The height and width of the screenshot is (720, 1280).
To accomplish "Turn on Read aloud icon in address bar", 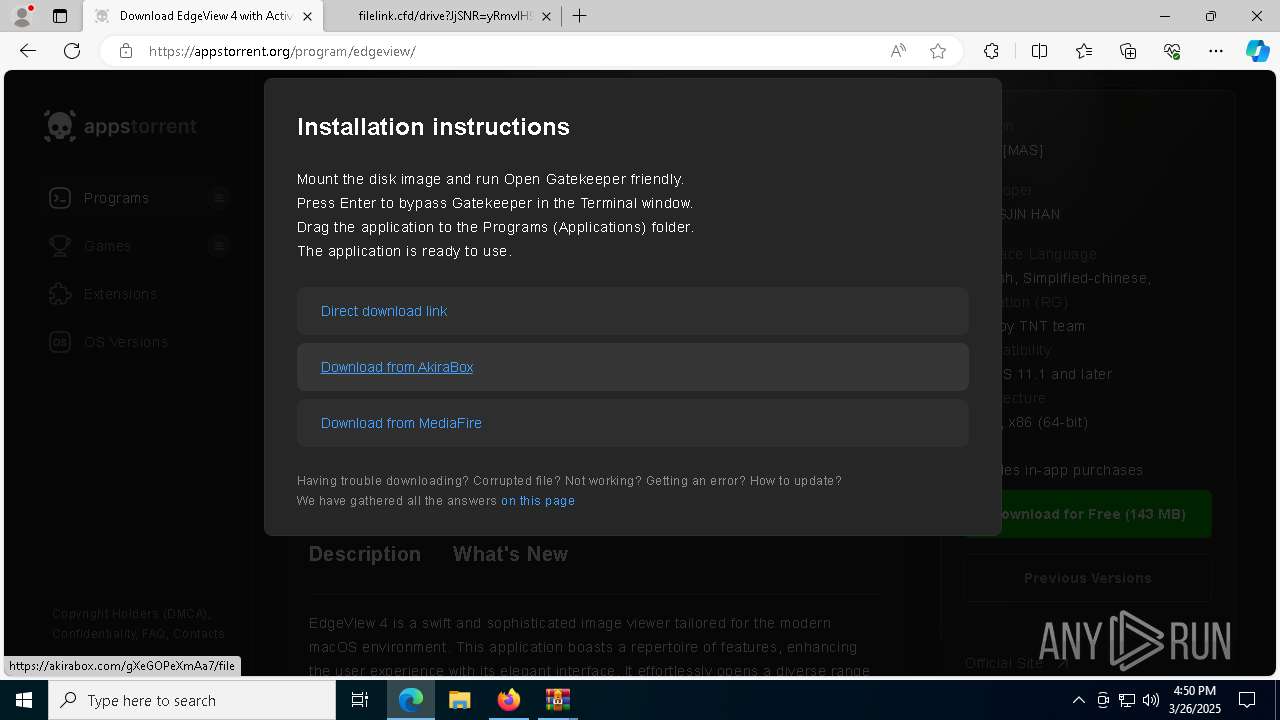I will click(x=898, y=51).
